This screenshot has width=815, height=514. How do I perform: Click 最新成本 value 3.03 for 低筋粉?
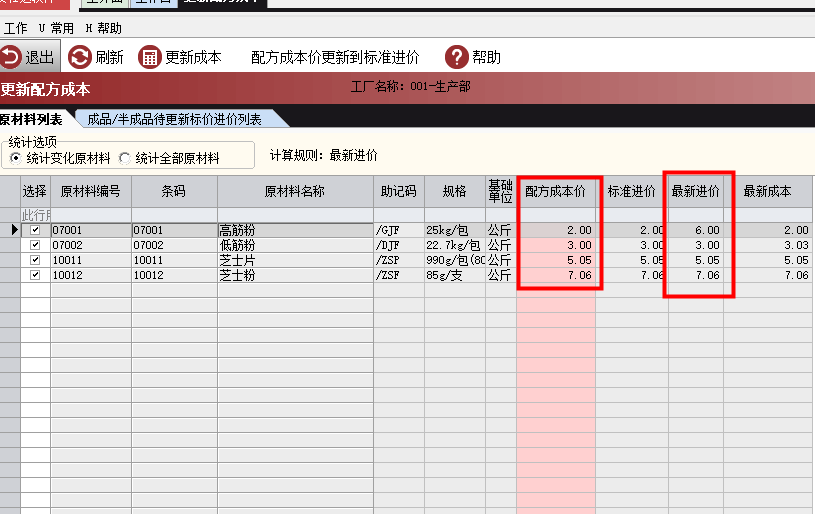tap(768, 245)
